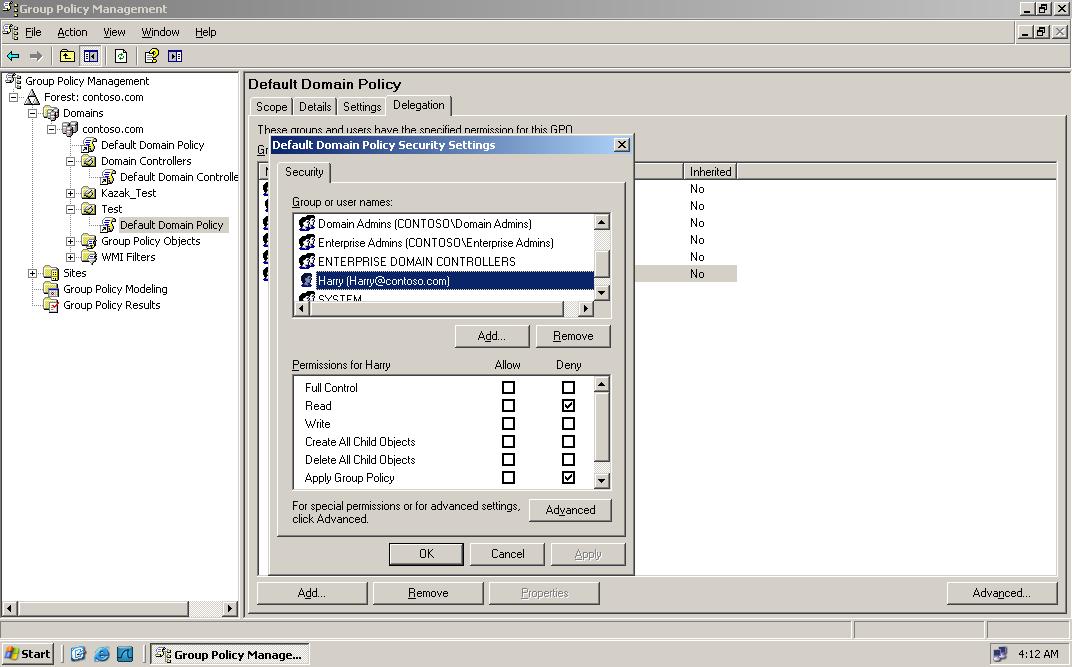Click right arrow of group list horizontal scrollbar

tap(585, 309)
